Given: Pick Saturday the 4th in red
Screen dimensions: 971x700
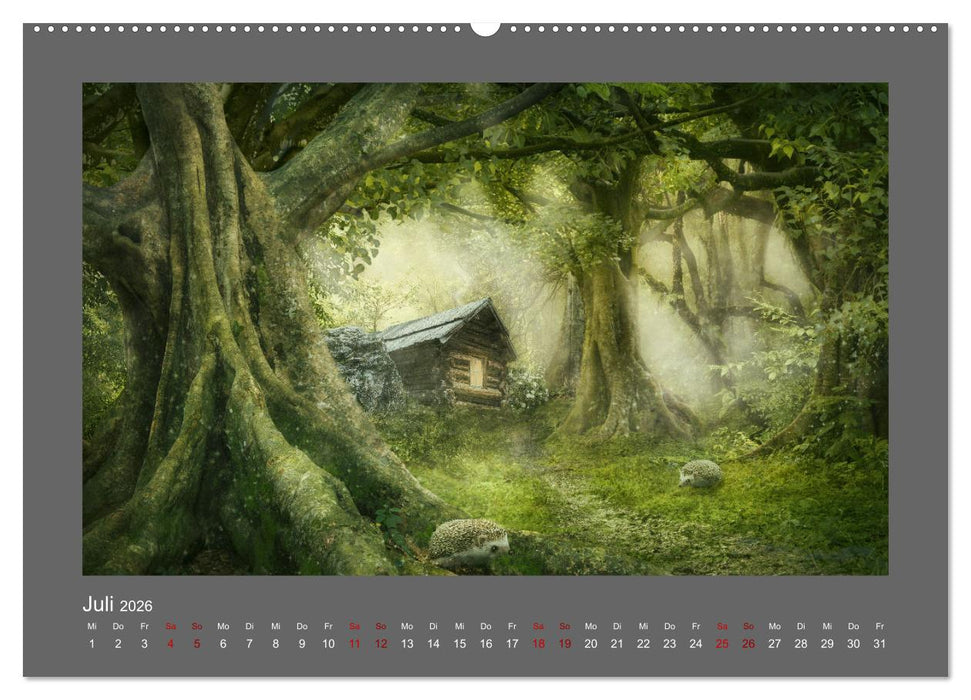Looking at the screenshot, I should tap(170, 644).
